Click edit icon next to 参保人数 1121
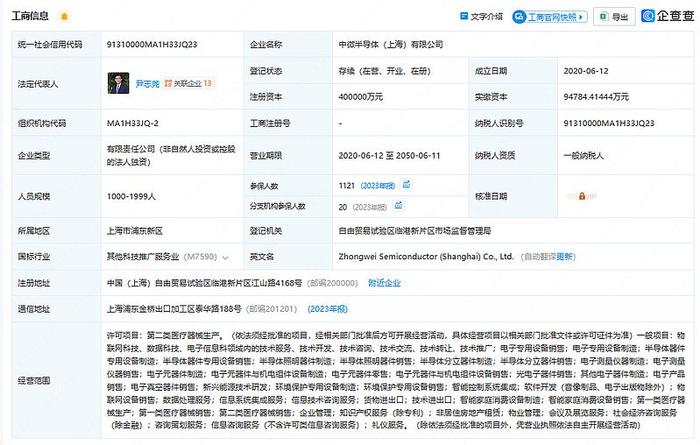The image size is (700, 445). (407, 184)
